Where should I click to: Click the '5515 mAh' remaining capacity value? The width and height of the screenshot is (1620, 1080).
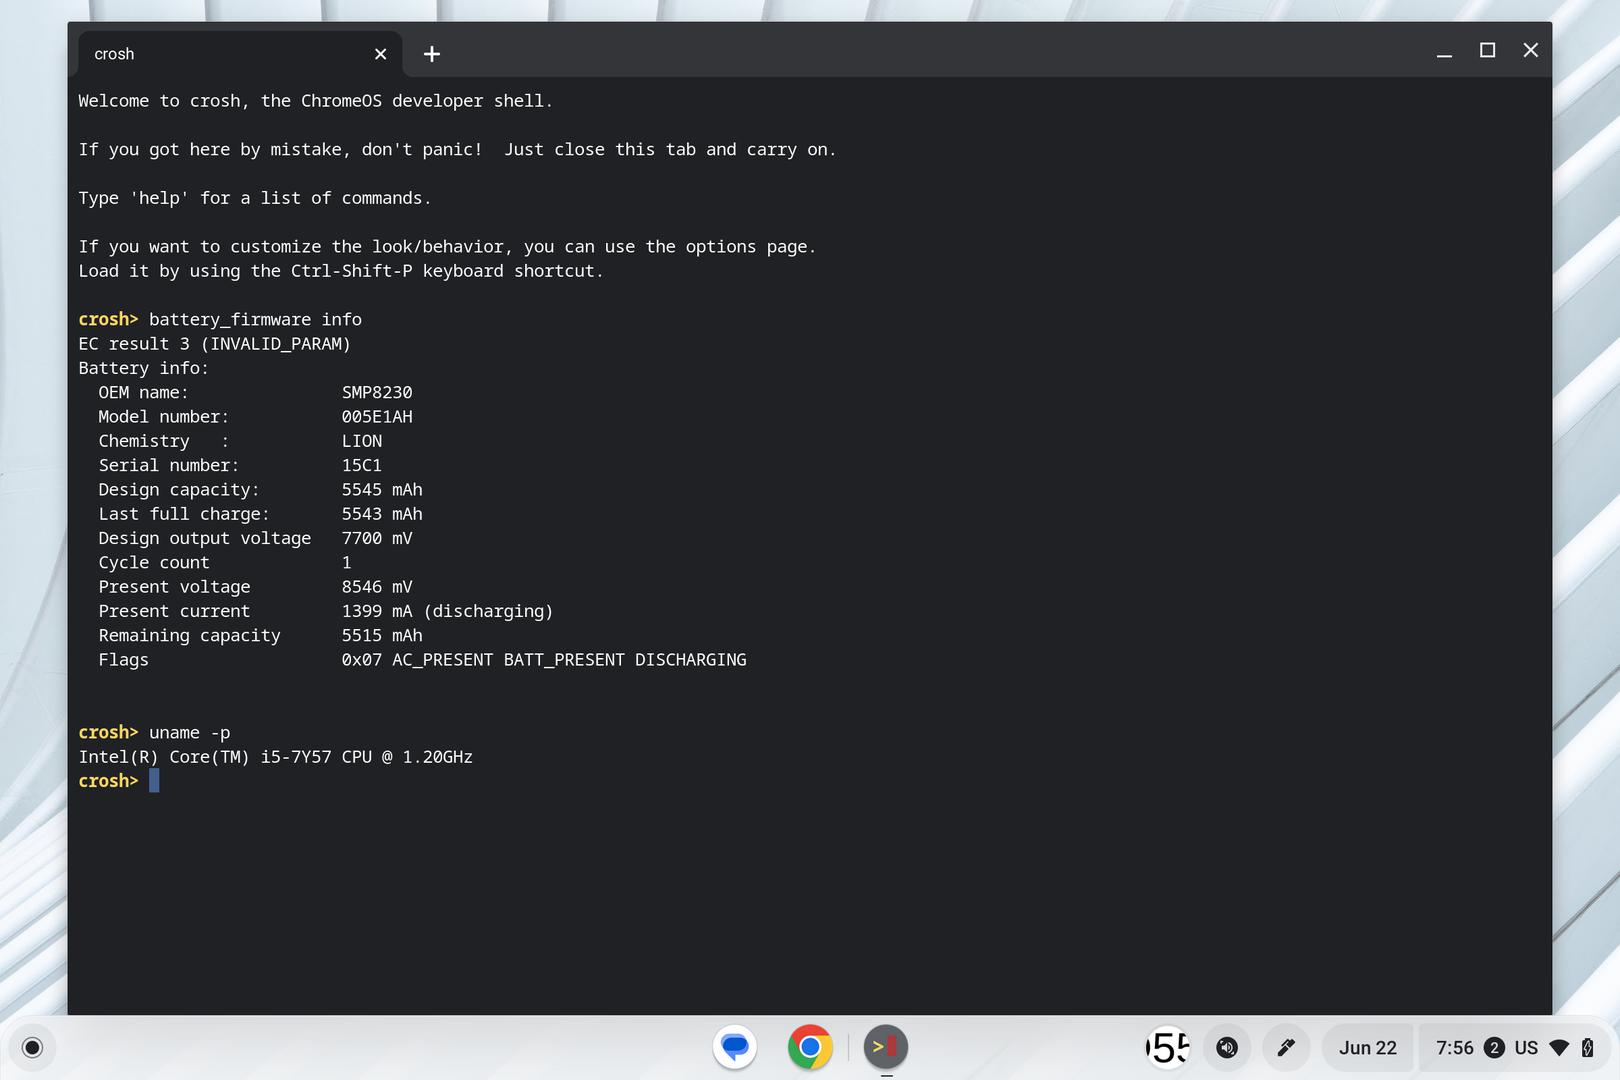tap(382, 635)
